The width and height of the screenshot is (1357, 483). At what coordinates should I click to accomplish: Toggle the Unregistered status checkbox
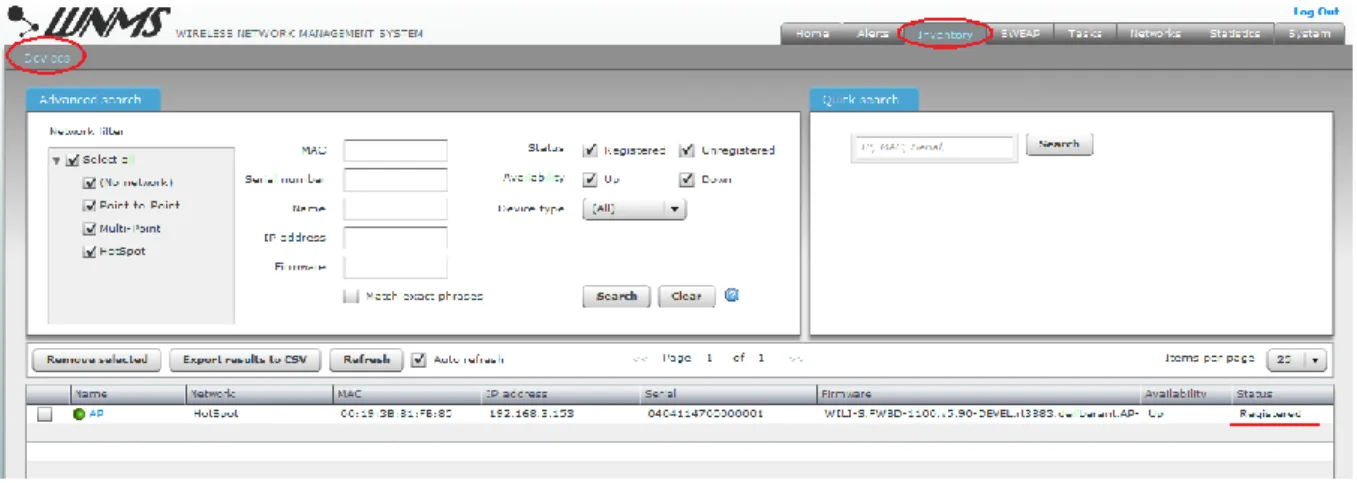[687, 151]
